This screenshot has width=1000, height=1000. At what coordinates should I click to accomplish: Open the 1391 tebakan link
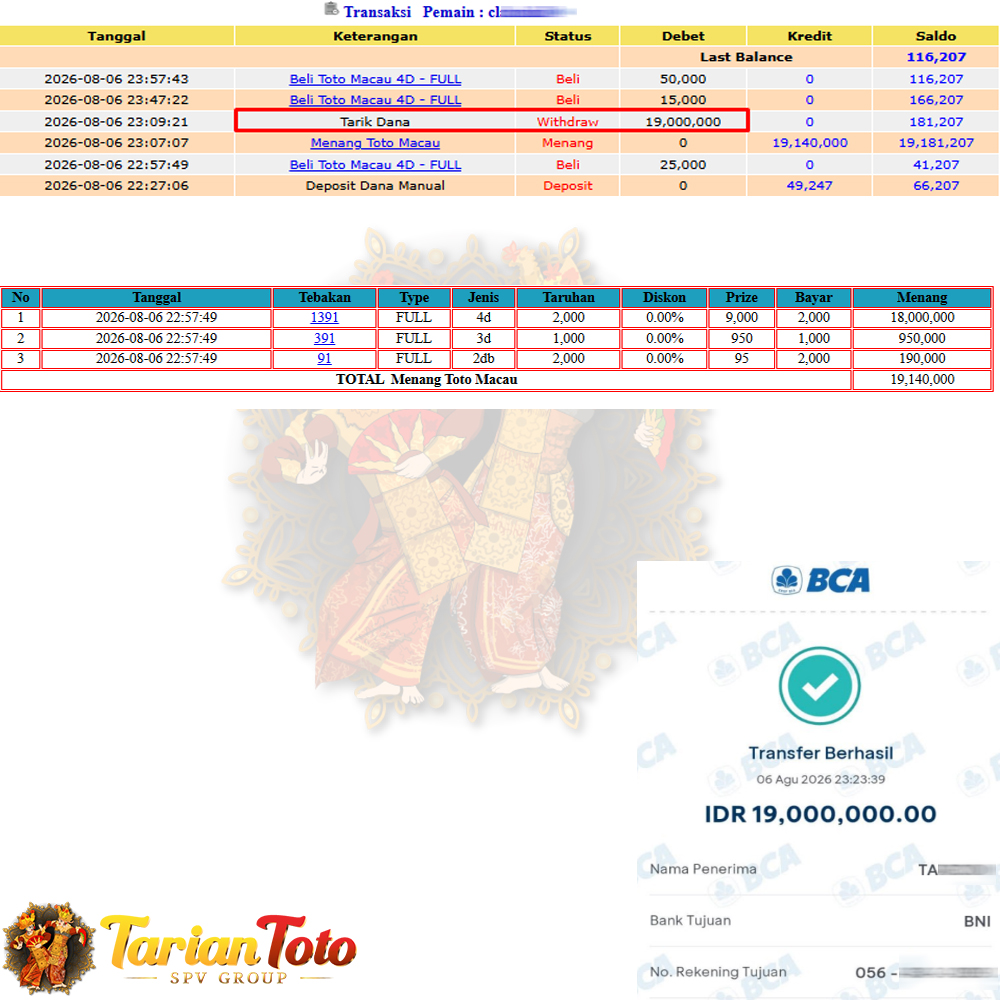tap(324, 318)
